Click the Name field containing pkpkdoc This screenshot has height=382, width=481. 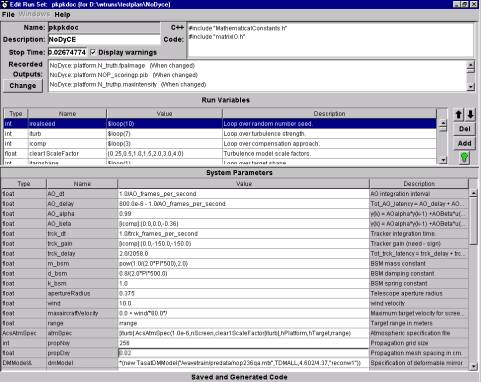pyautogui.click(x=104, y=28)
